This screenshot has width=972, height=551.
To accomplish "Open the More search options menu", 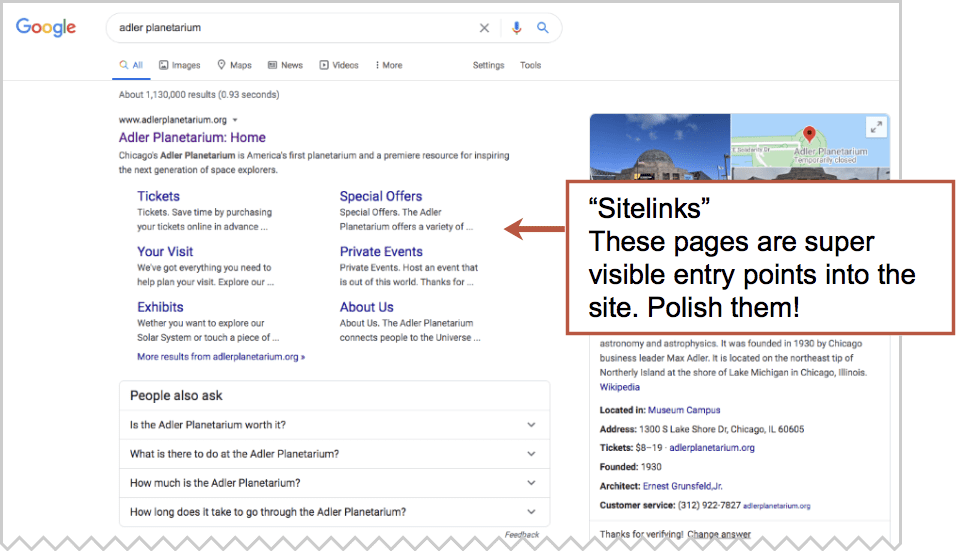I will (389, 65).
